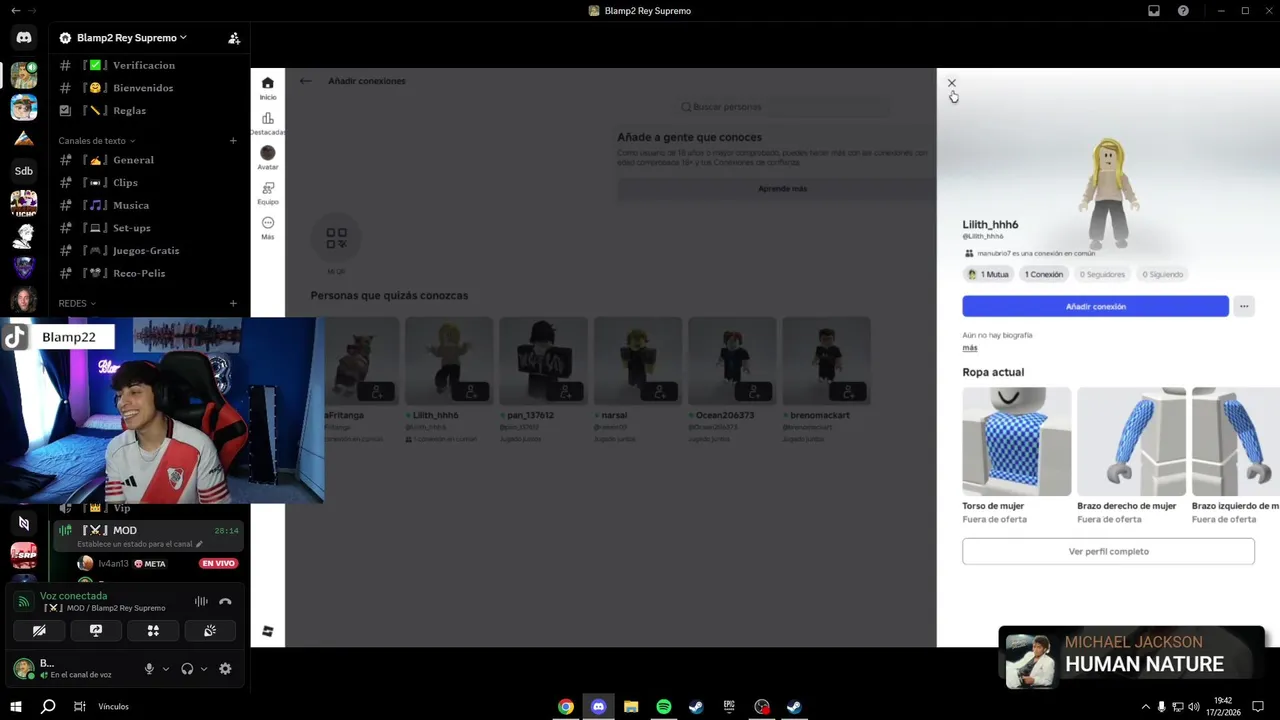Open the Sdb server icon

(x=24, y=171)
